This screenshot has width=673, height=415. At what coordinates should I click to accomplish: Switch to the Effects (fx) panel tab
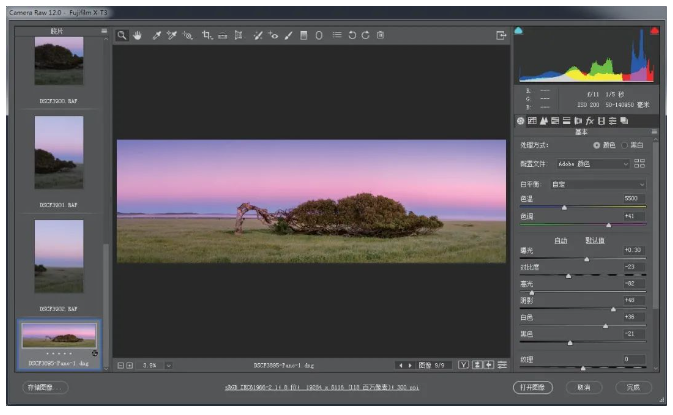tap(590, 120)
